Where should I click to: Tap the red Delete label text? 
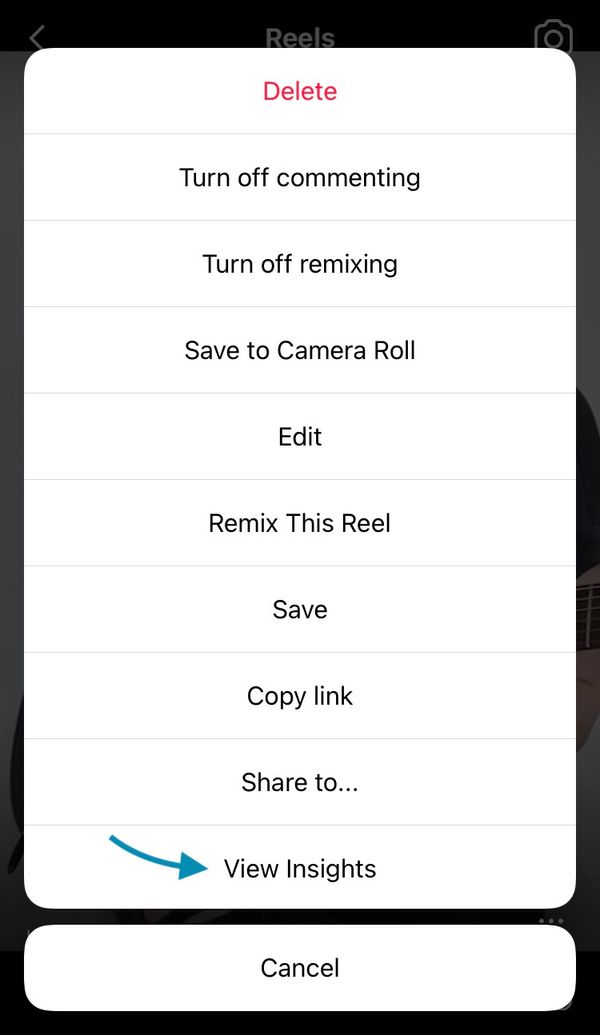pos(300,91)
